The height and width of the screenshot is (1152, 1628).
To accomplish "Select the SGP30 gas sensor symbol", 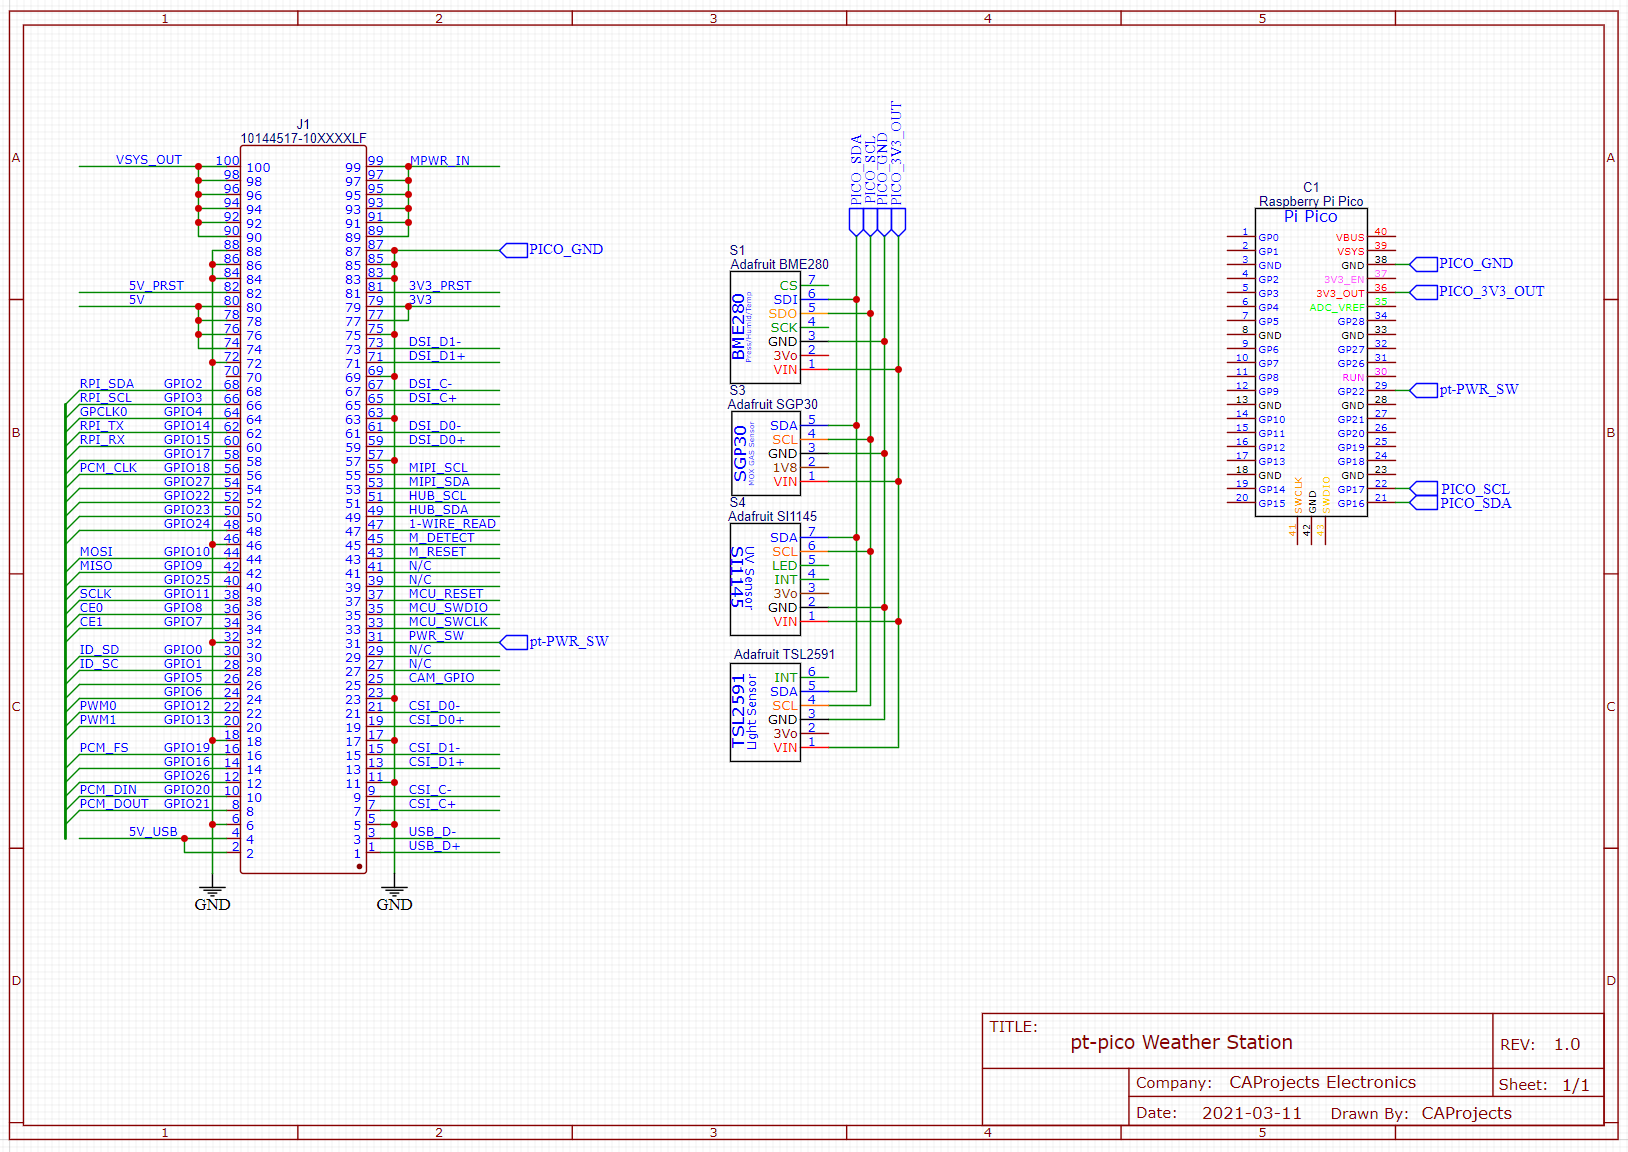I will point(765,453).
